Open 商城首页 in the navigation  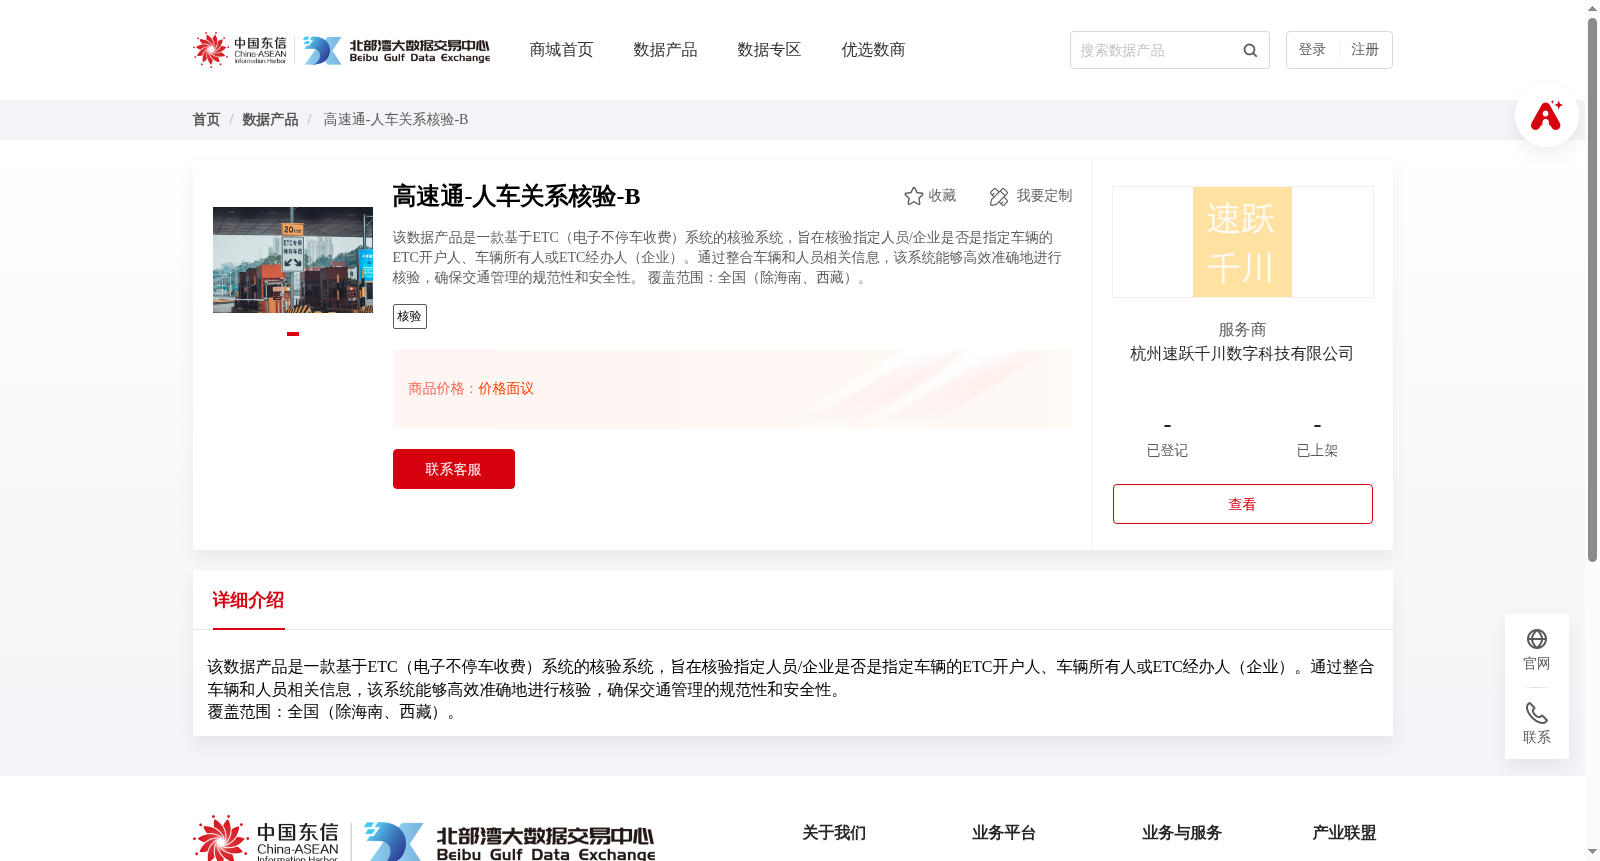pos(561,50)
